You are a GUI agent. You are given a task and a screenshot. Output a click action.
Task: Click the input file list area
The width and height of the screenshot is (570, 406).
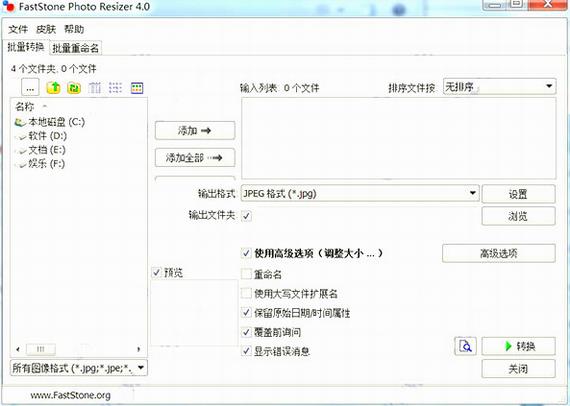click(x=399, y=138)
